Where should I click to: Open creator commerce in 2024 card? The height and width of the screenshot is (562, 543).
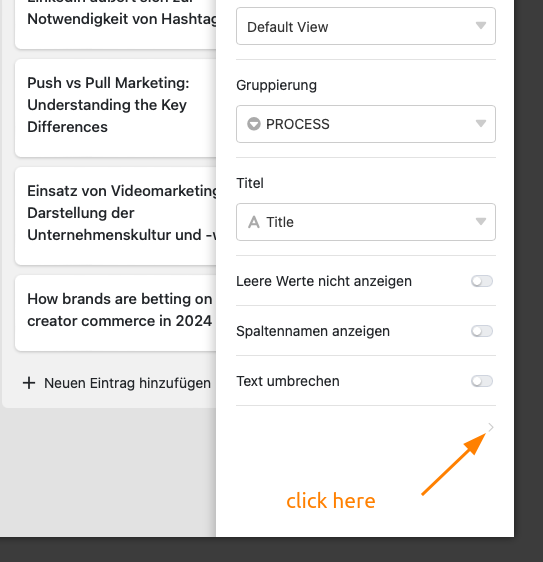(x=115, y=313)
